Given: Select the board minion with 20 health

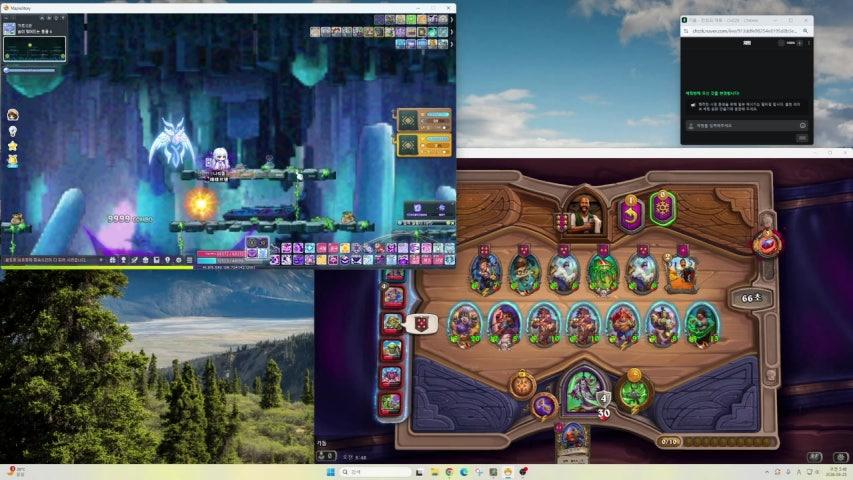Looking at the screenshot, I should click(x=465, y=325).
